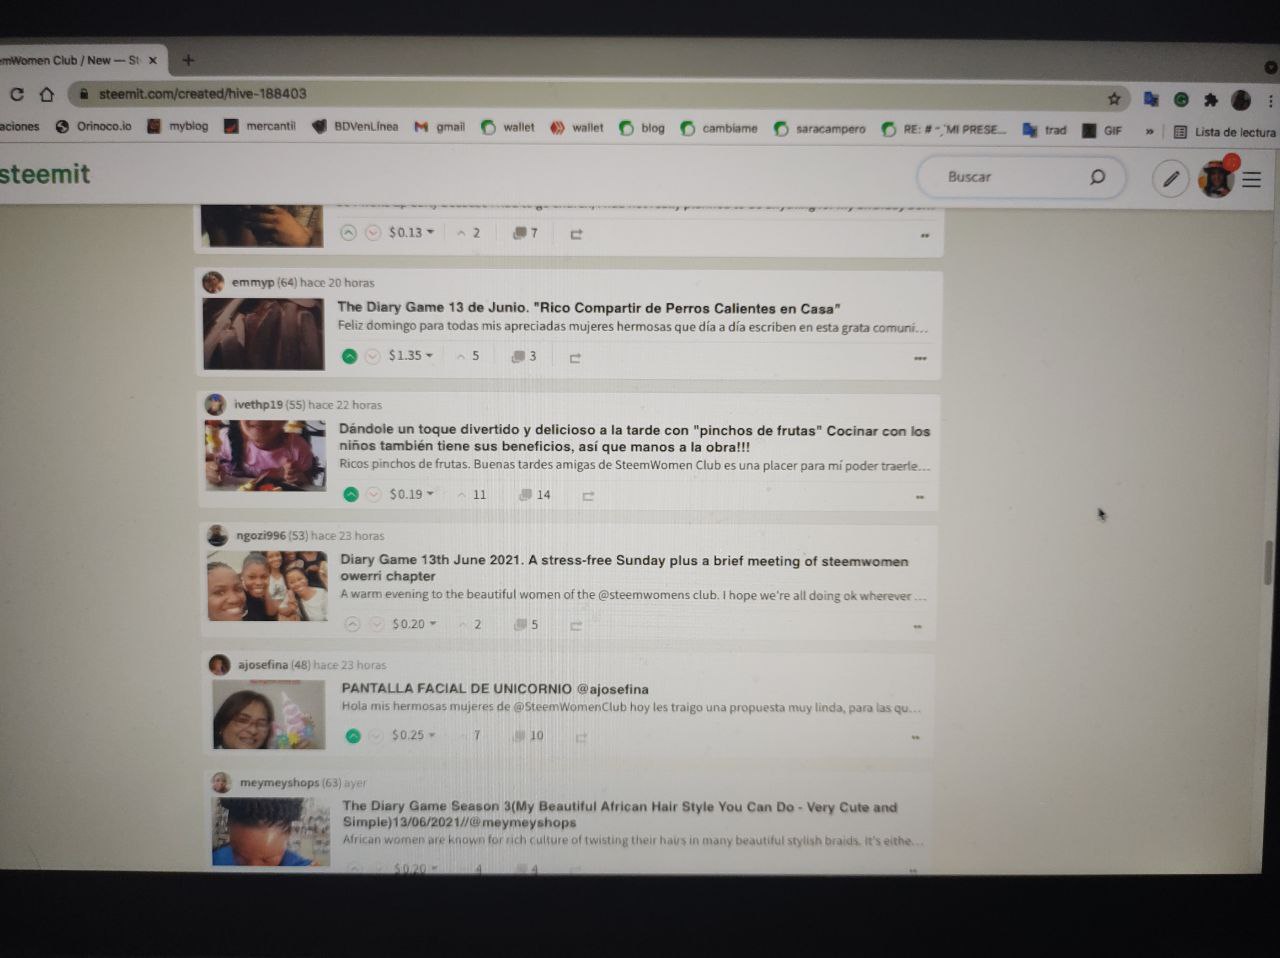1280x958 pixels.
Task: Open more options on emmyp post
Action: 920,358
